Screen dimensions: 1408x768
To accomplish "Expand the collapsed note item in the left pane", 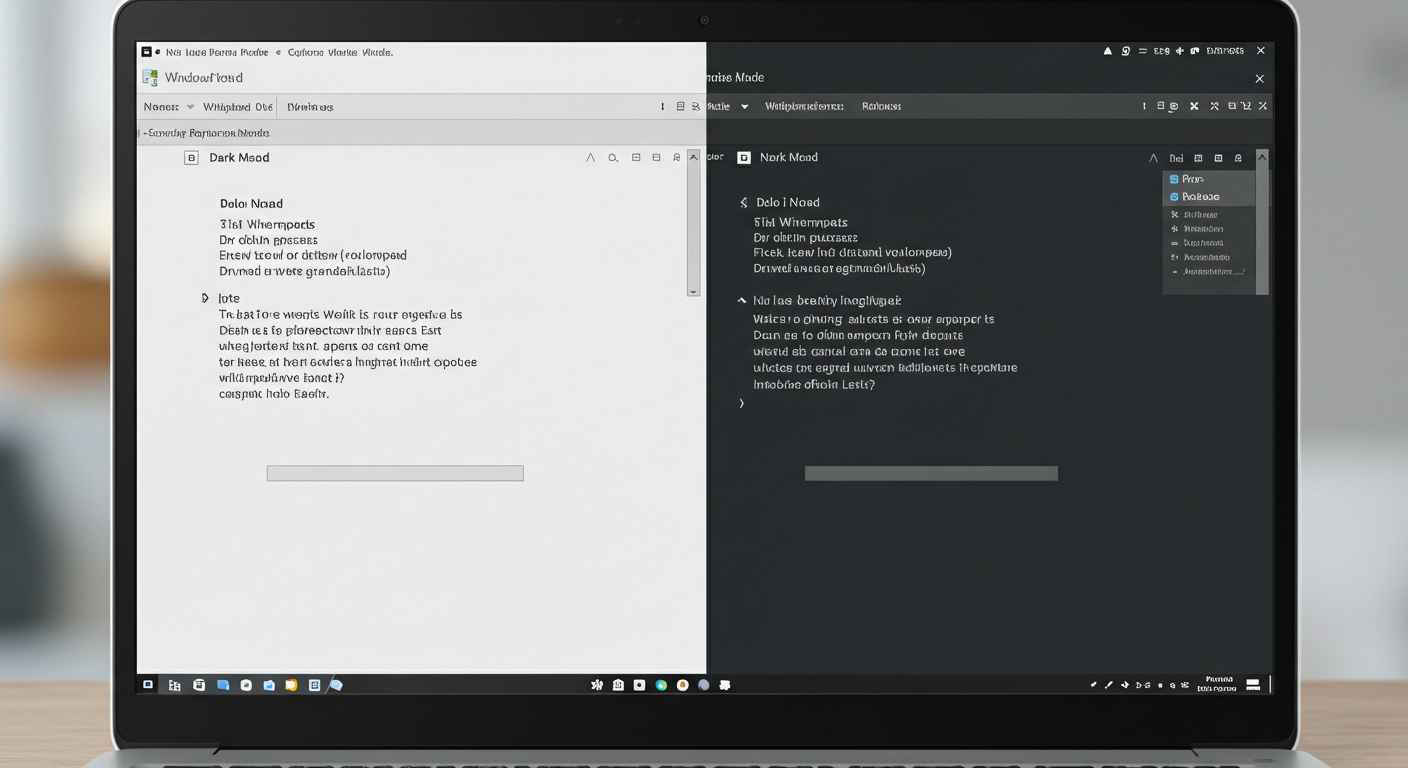I will [205, 297].
